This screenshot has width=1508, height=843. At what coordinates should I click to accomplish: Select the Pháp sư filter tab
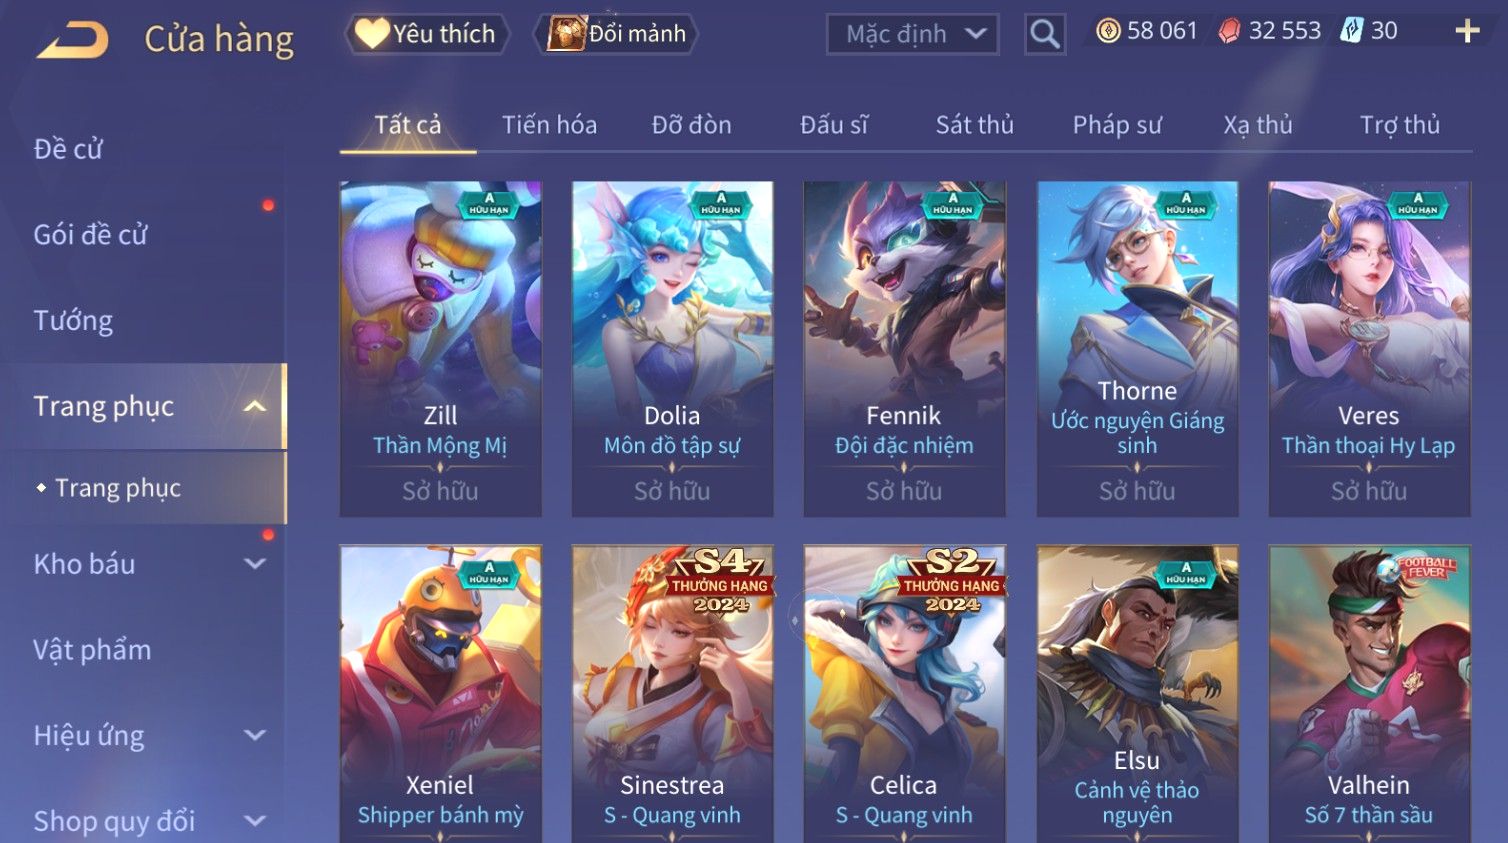tap(1117, 125)
